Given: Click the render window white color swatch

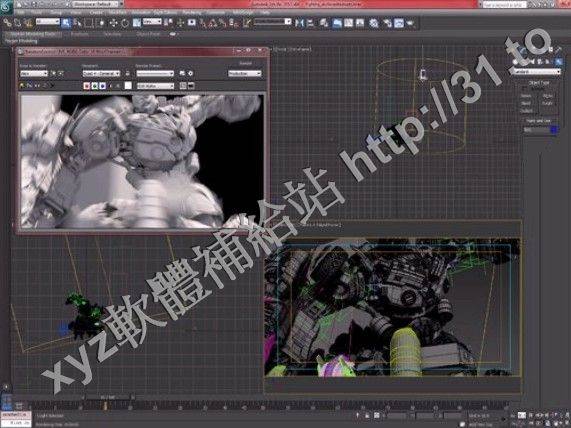Looking at the screenshot, I should (x=128, y=86).
